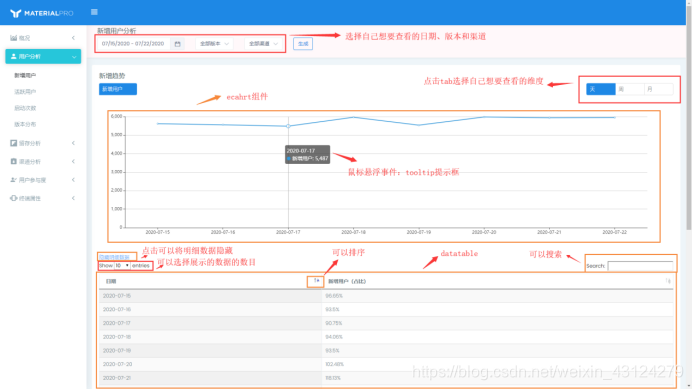Click the 隐藏明细数据 link
Viewport: 693px width, 390px height.
click(x=114, y=257)
